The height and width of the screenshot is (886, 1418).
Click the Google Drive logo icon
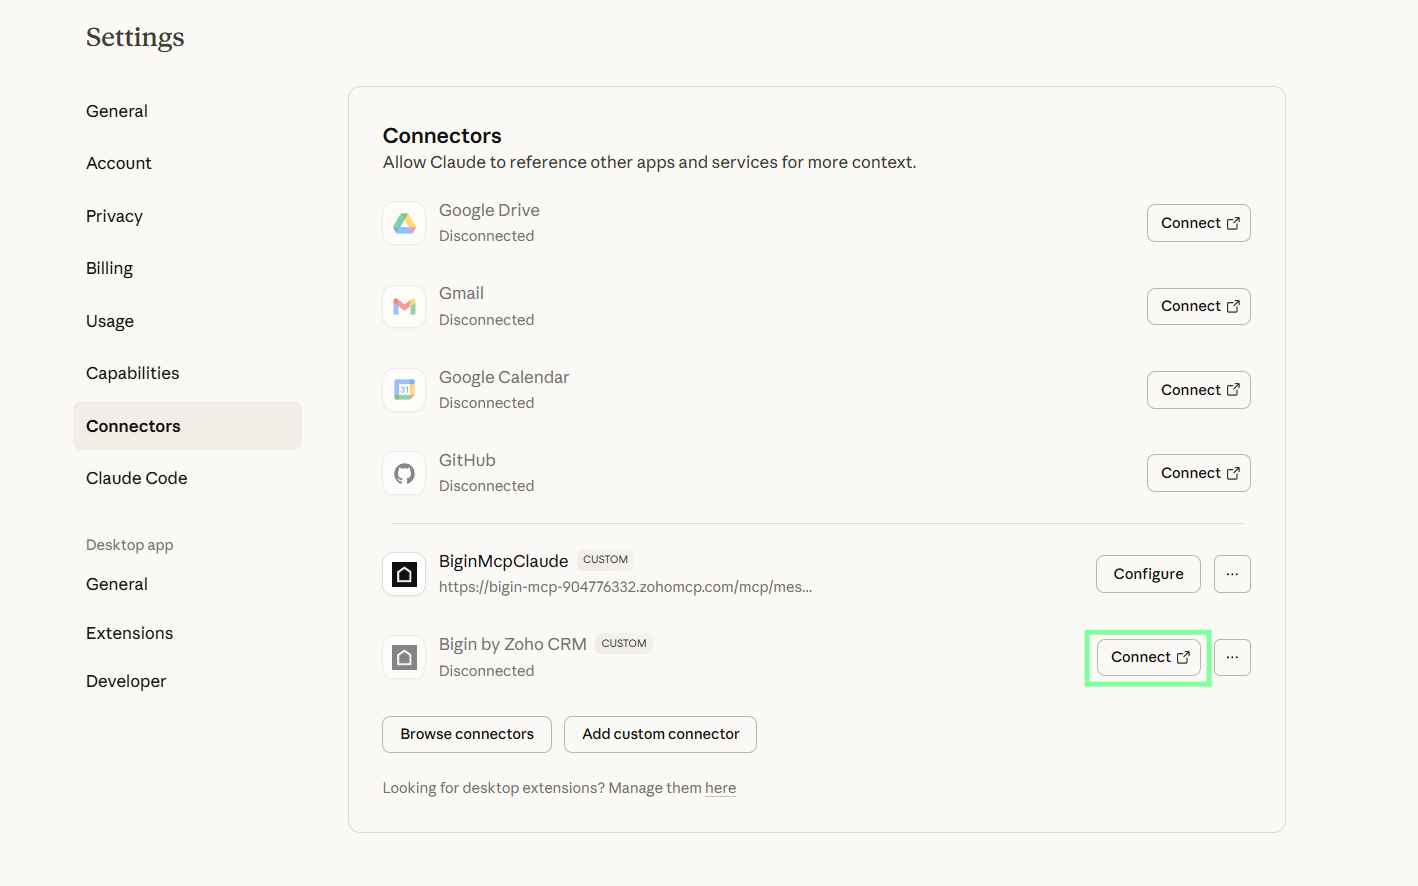point(404,223)
